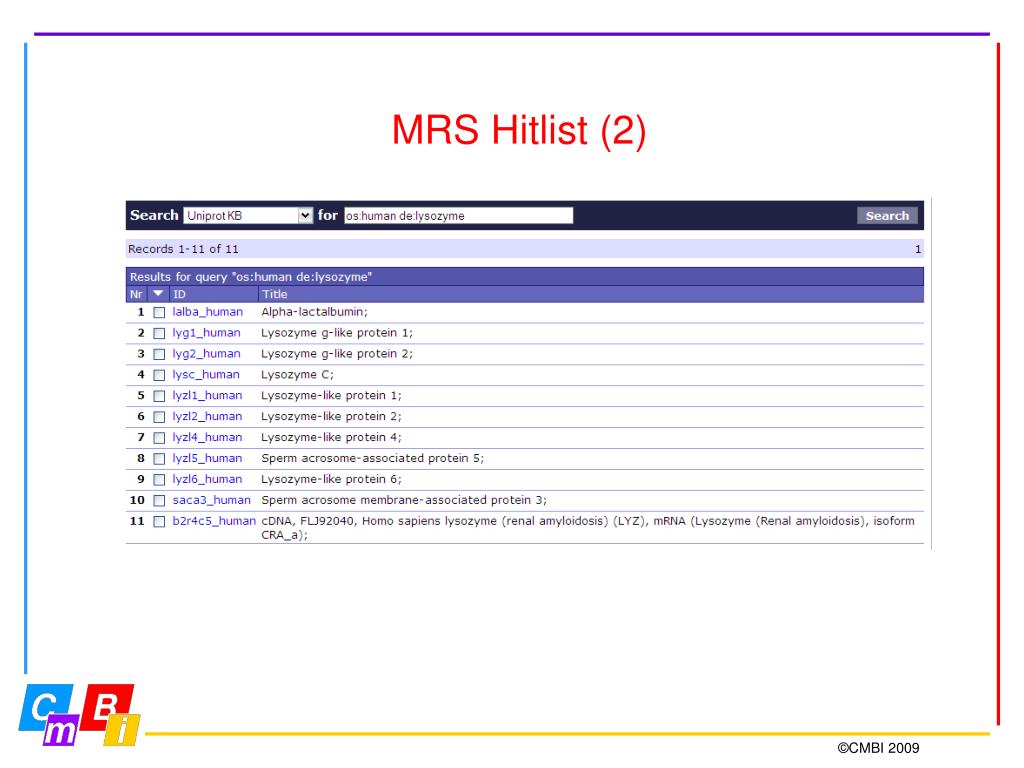1024x768 pixels.
Task: Click page number 1 in records bar
Action: pos(918,249)
